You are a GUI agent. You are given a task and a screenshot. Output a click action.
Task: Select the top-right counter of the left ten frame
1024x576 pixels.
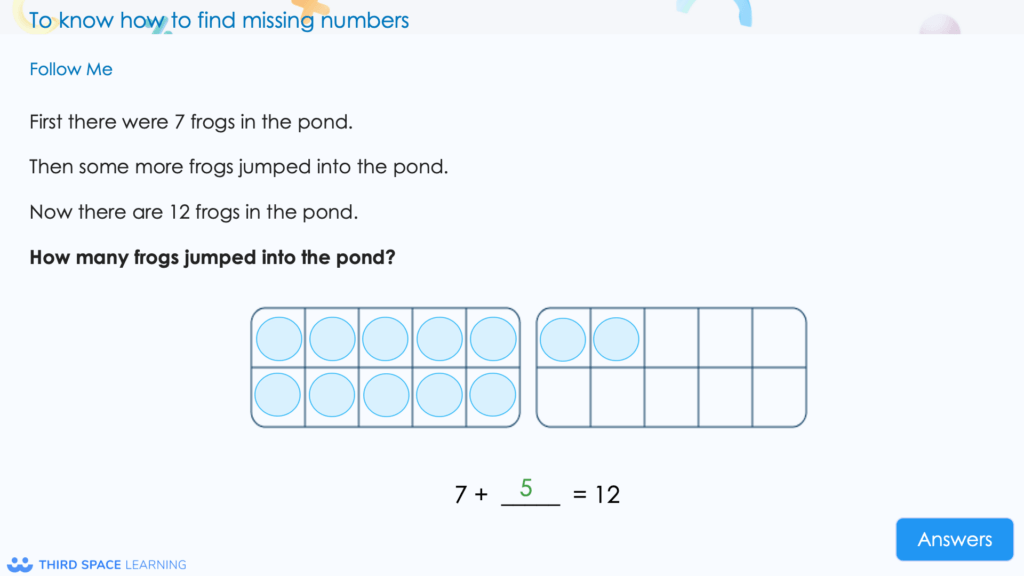tap(493, 338)
